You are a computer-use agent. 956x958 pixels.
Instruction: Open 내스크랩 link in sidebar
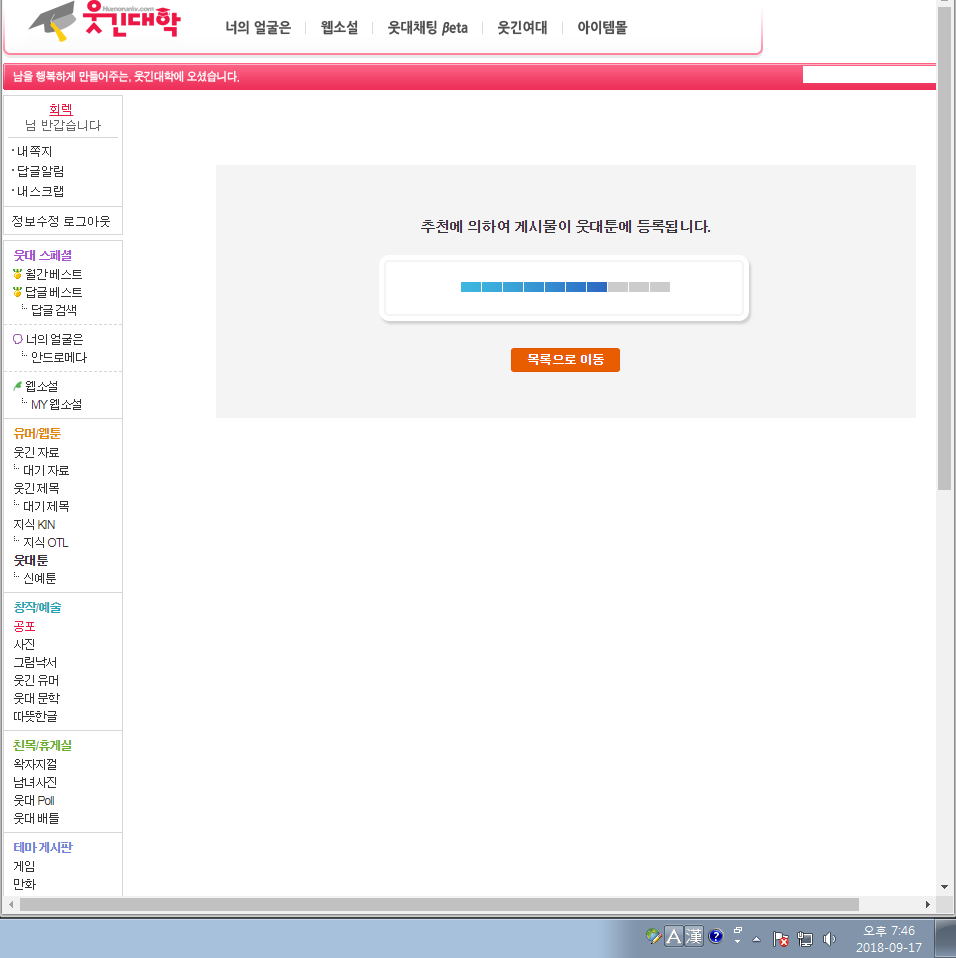coord(40,191)
